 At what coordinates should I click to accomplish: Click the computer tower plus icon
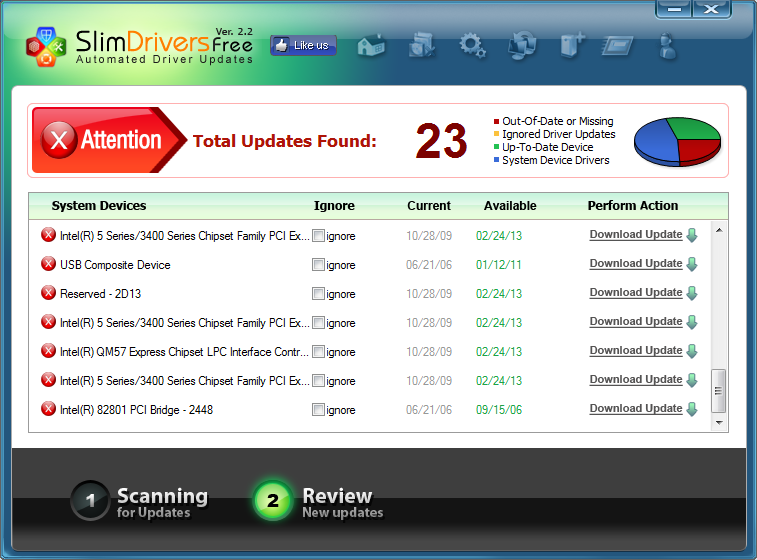(x=572, y=45)
